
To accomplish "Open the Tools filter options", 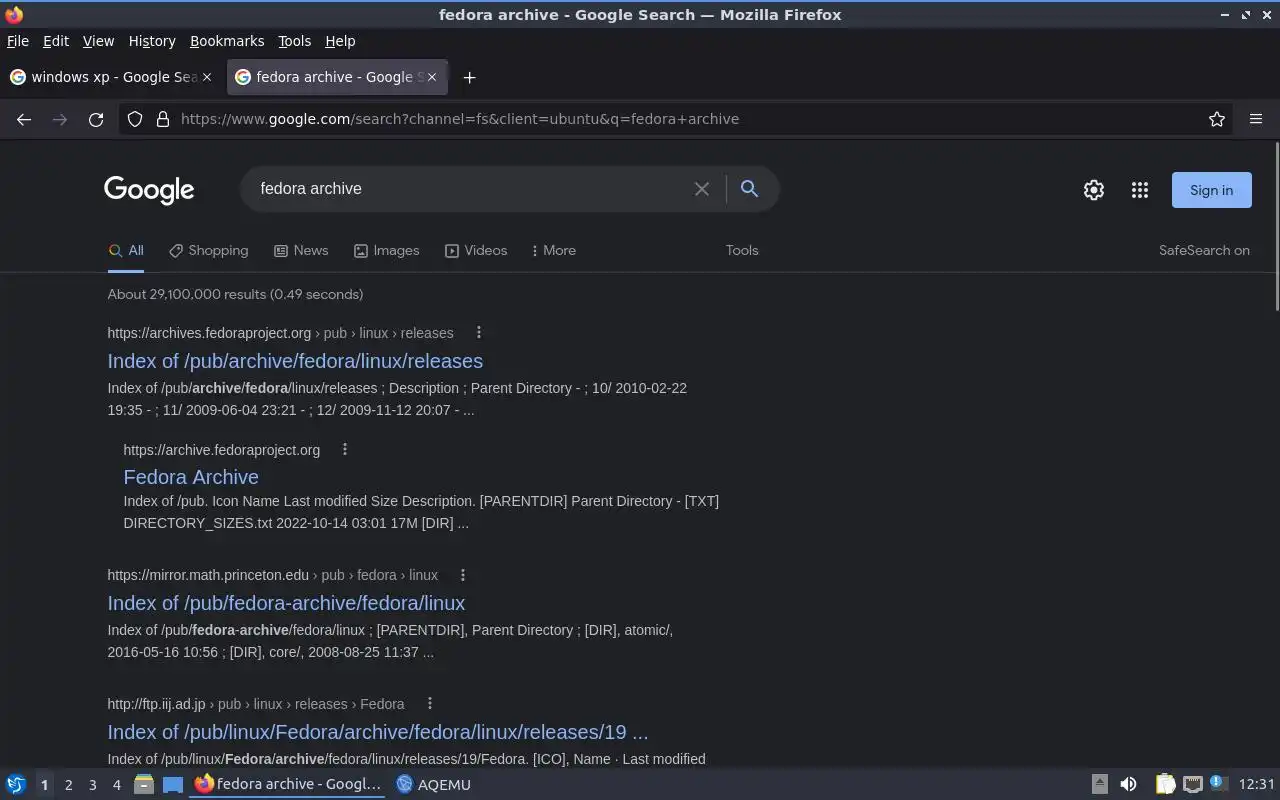I will [742, 251].
